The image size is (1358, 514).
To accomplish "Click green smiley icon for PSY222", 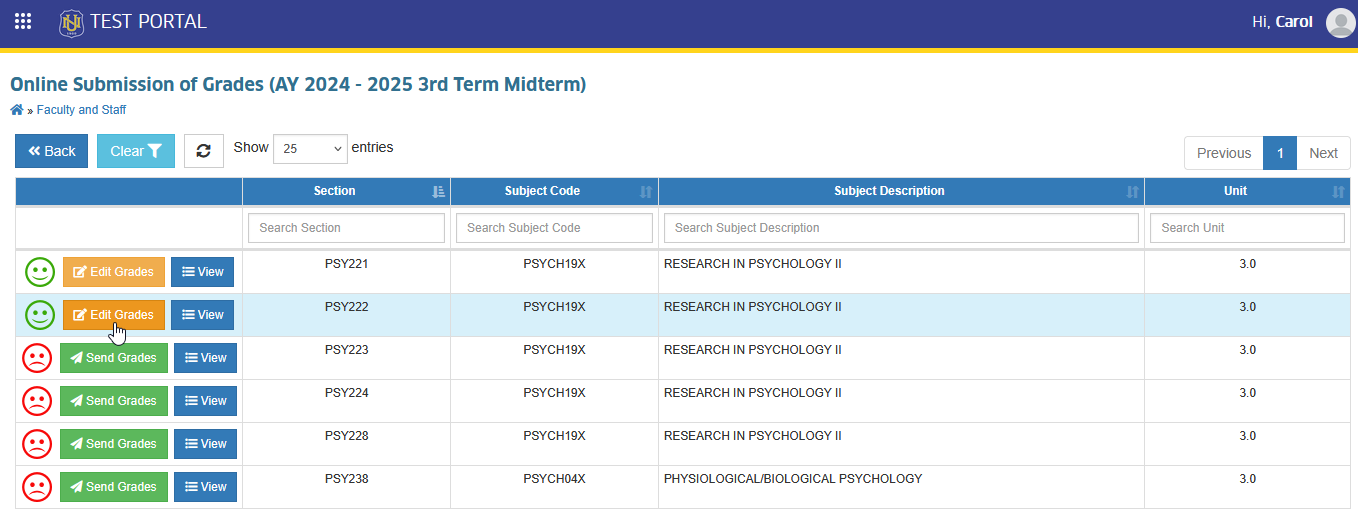I will [x=40, y=315].
